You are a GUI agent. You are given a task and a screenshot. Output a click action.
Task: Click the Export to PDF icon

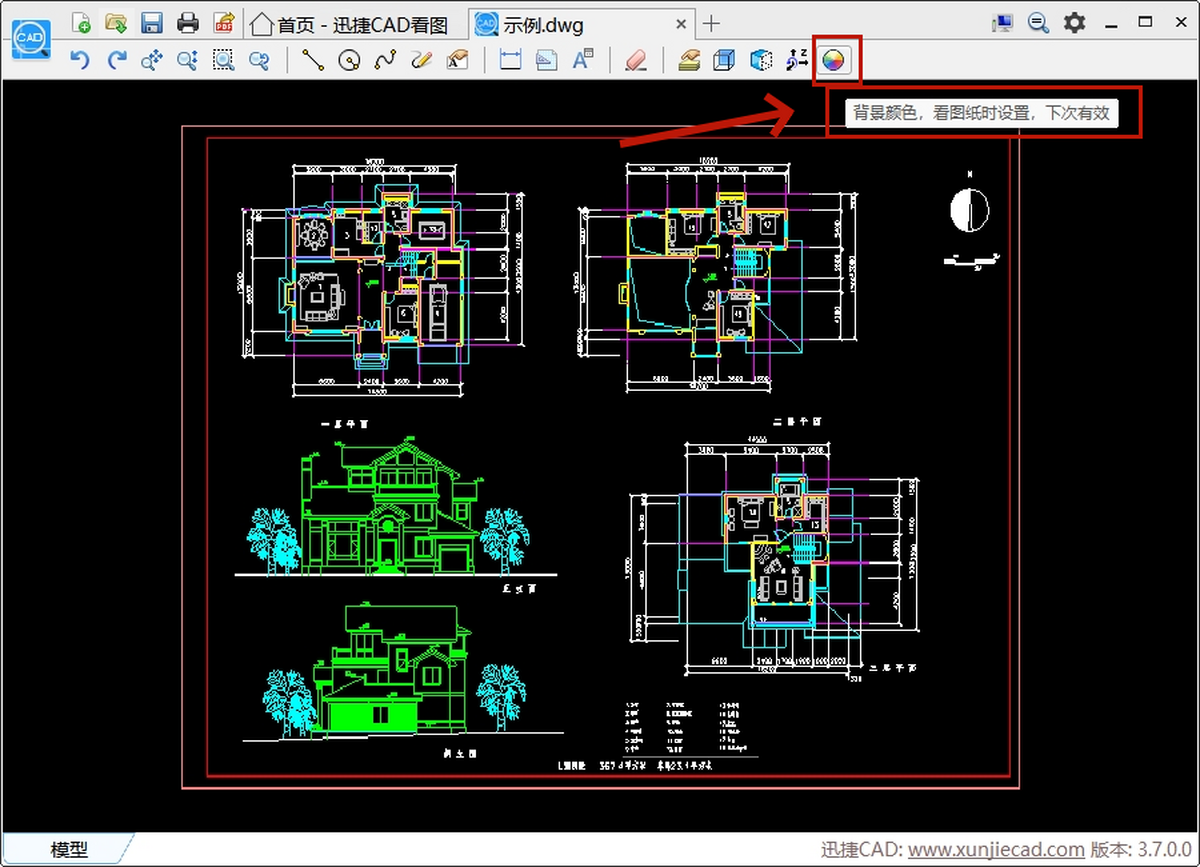tap(224, 23)
